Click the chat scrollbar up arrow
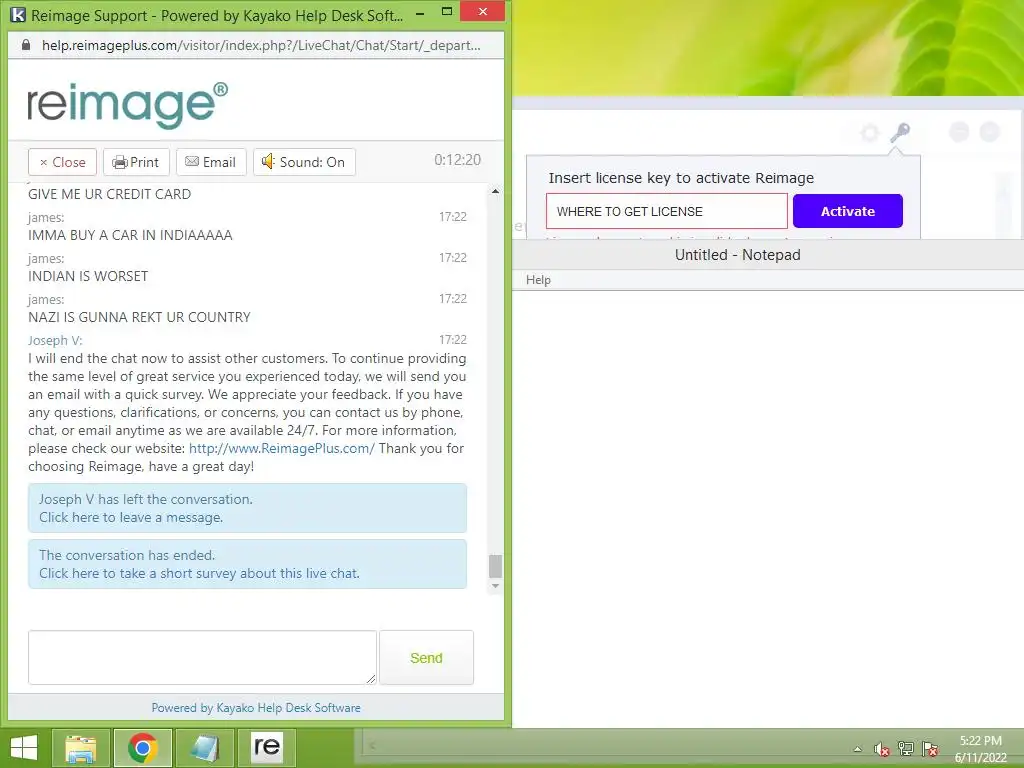The height and width of the screenshot is (768, 1024). click(495, 191)
